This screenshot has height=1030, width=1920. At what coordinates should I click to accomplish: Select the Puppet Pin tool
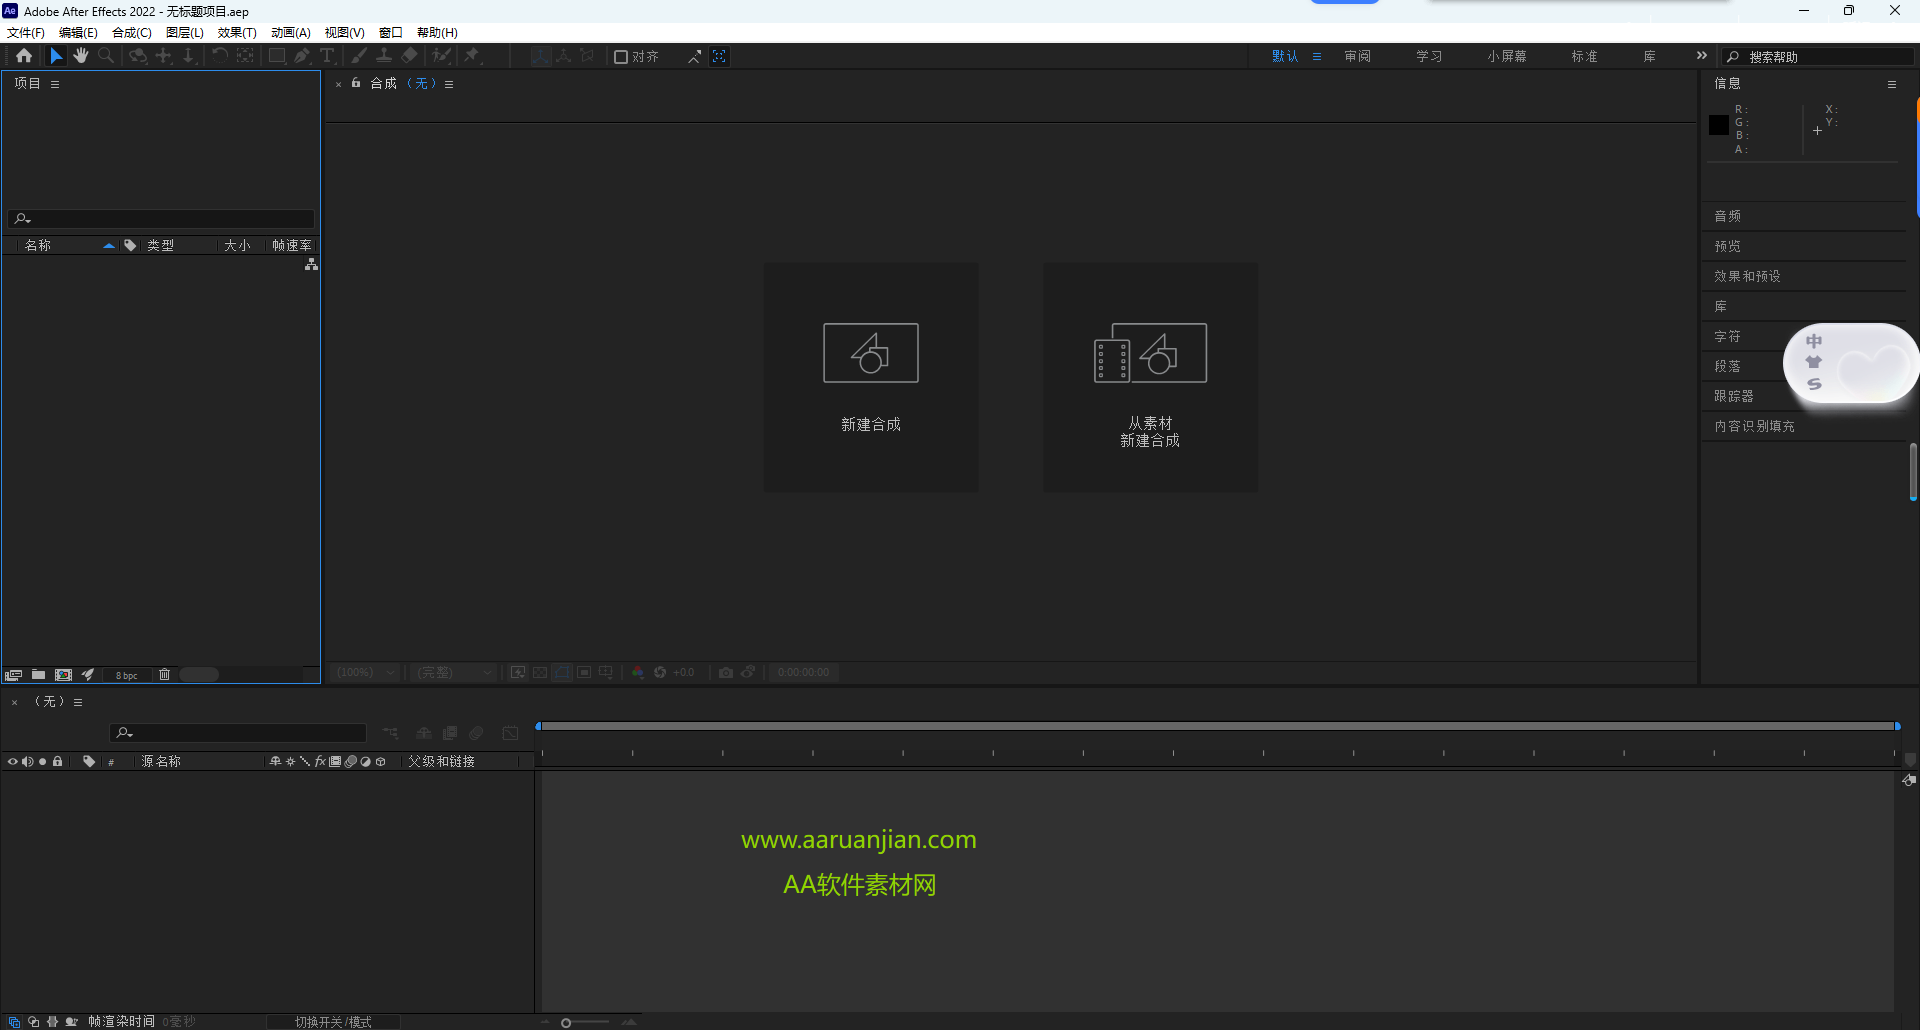(x=472, y=56)
